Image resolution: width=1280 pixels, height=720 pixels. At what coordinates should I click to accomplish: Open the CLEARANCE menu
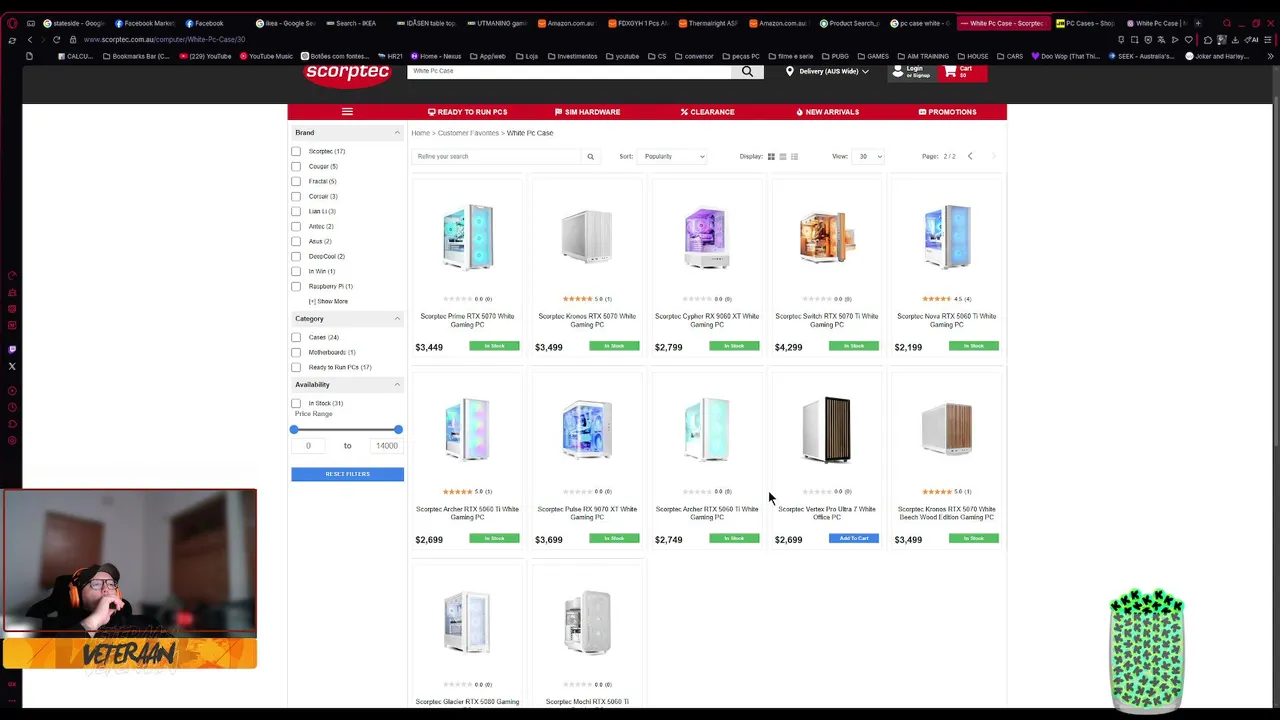(707, 112)
